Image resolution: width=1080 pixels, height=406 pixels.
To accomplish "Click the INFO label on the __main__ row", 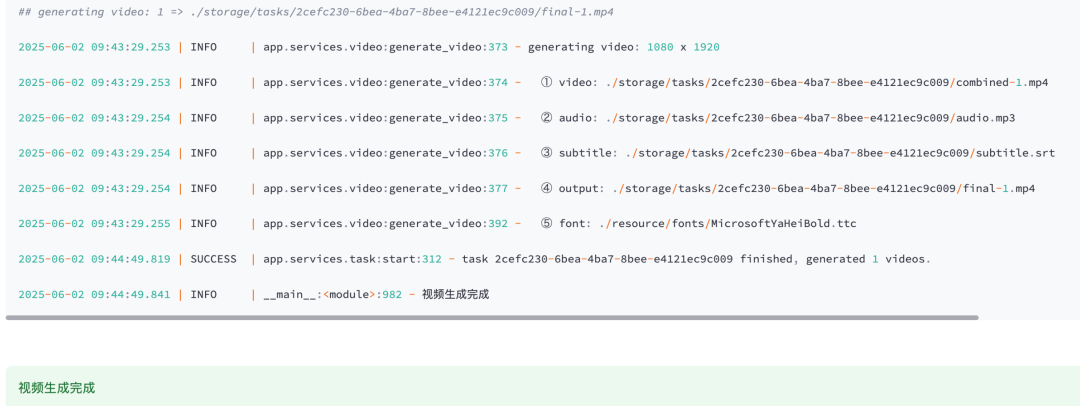I will point(204,294).
